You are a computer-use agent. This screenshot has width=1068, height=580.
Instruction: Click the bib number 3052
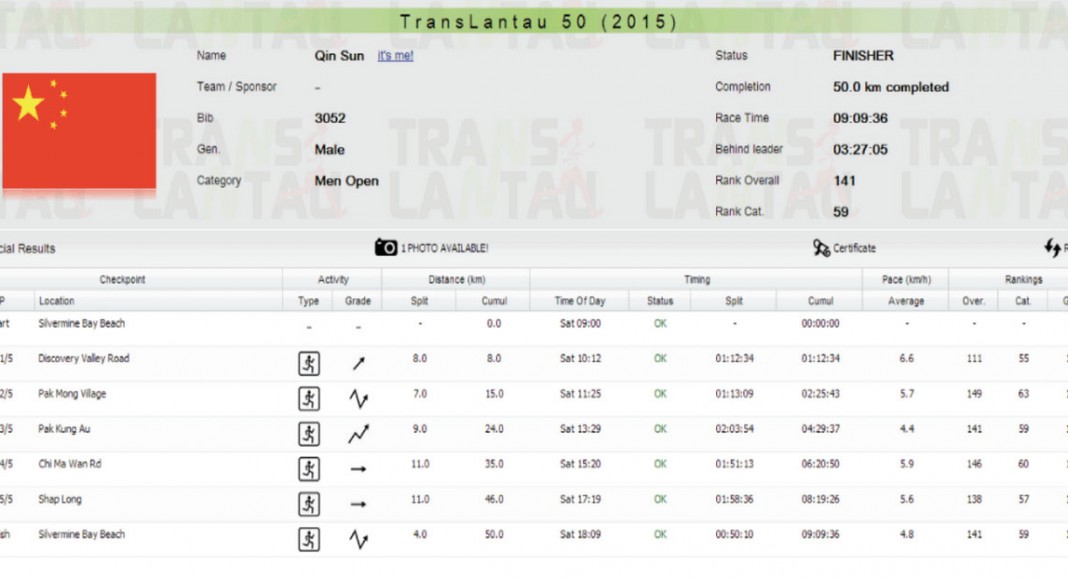[330, 118]
